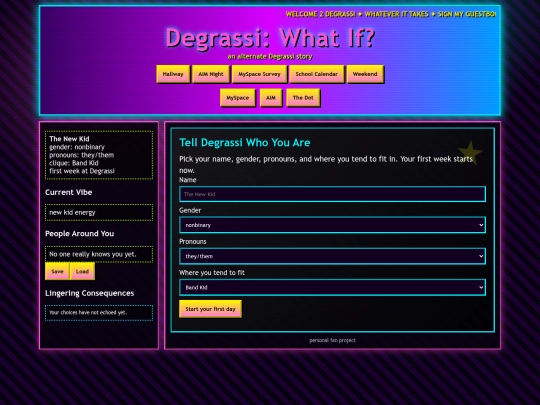Click the 'new kid energy' vibe text

coord(72,212)
